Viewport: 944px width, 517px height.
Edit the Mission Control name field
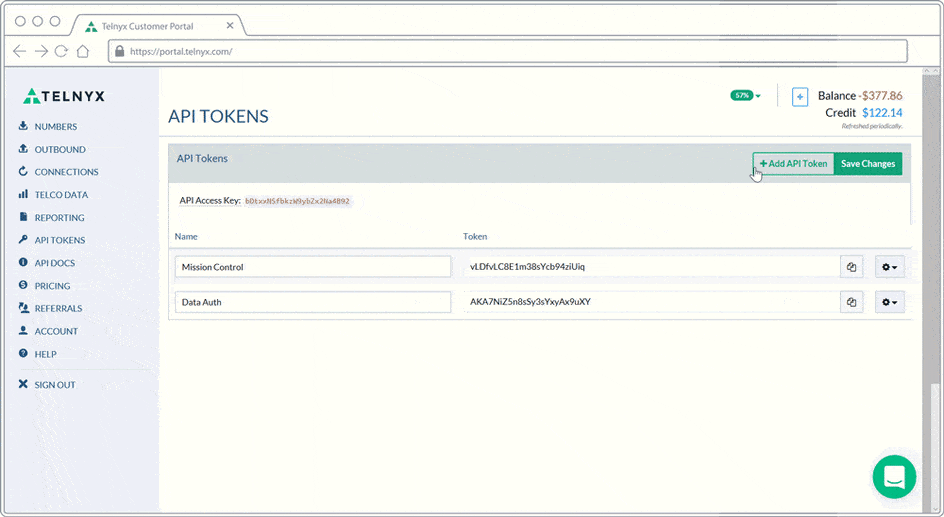tap(313, 267)
